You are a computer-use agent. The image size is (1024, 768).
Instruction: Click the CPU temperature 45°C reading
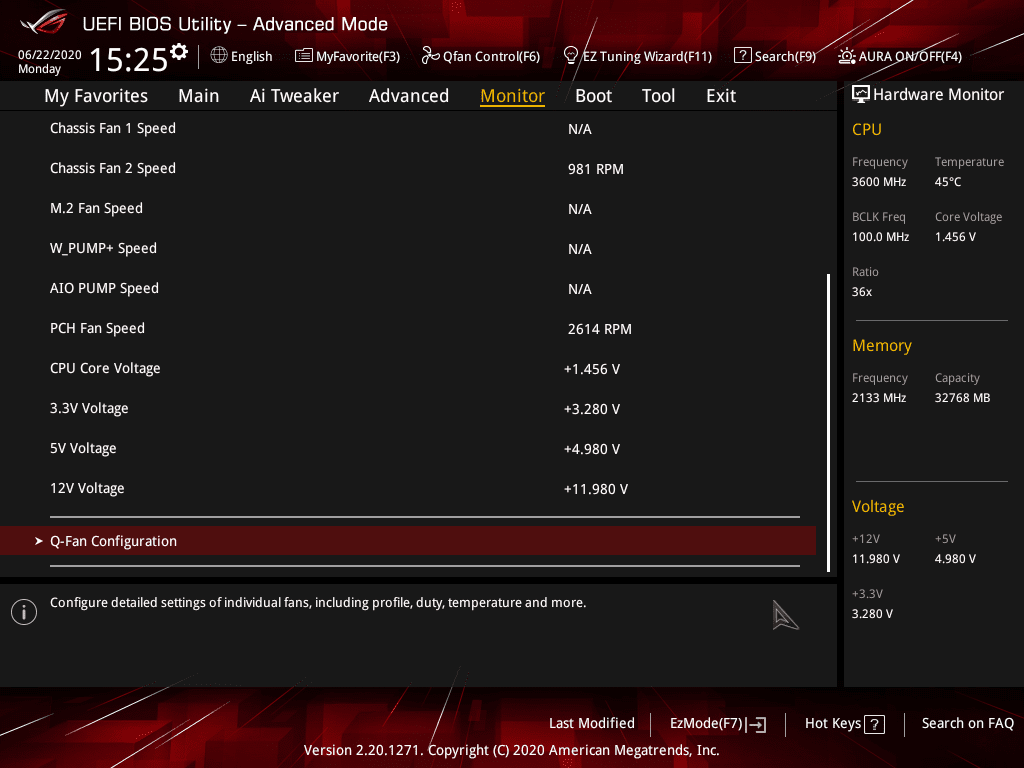[948, 182]
